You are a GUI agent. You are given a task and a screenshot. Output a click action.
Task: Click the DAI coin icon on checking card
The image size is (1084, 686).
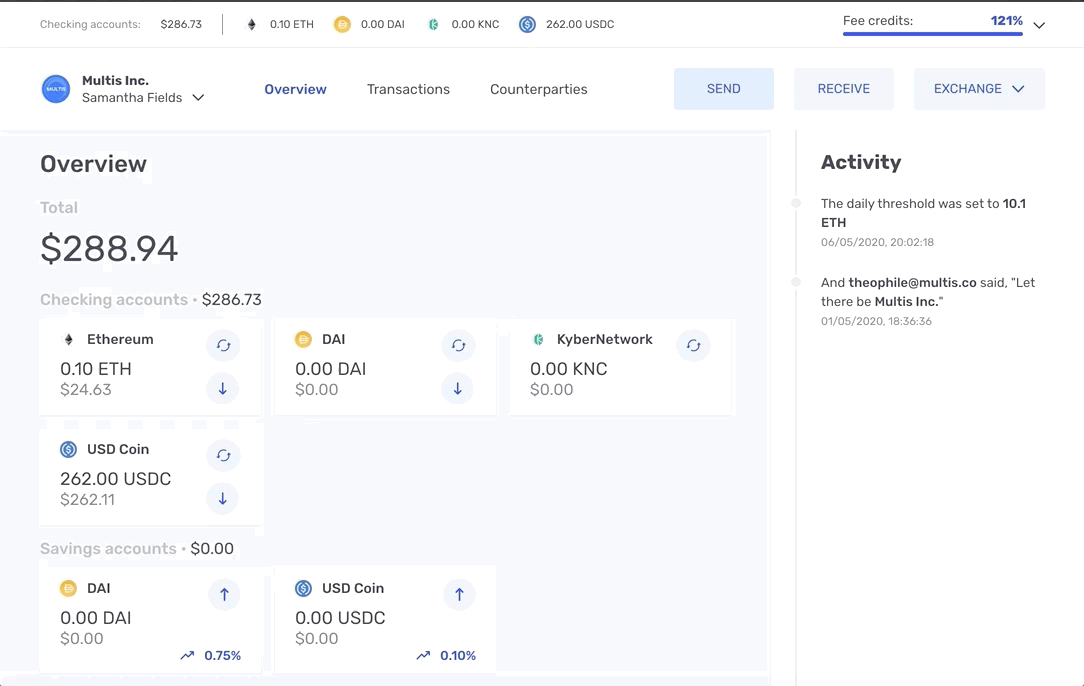point(303,340)
